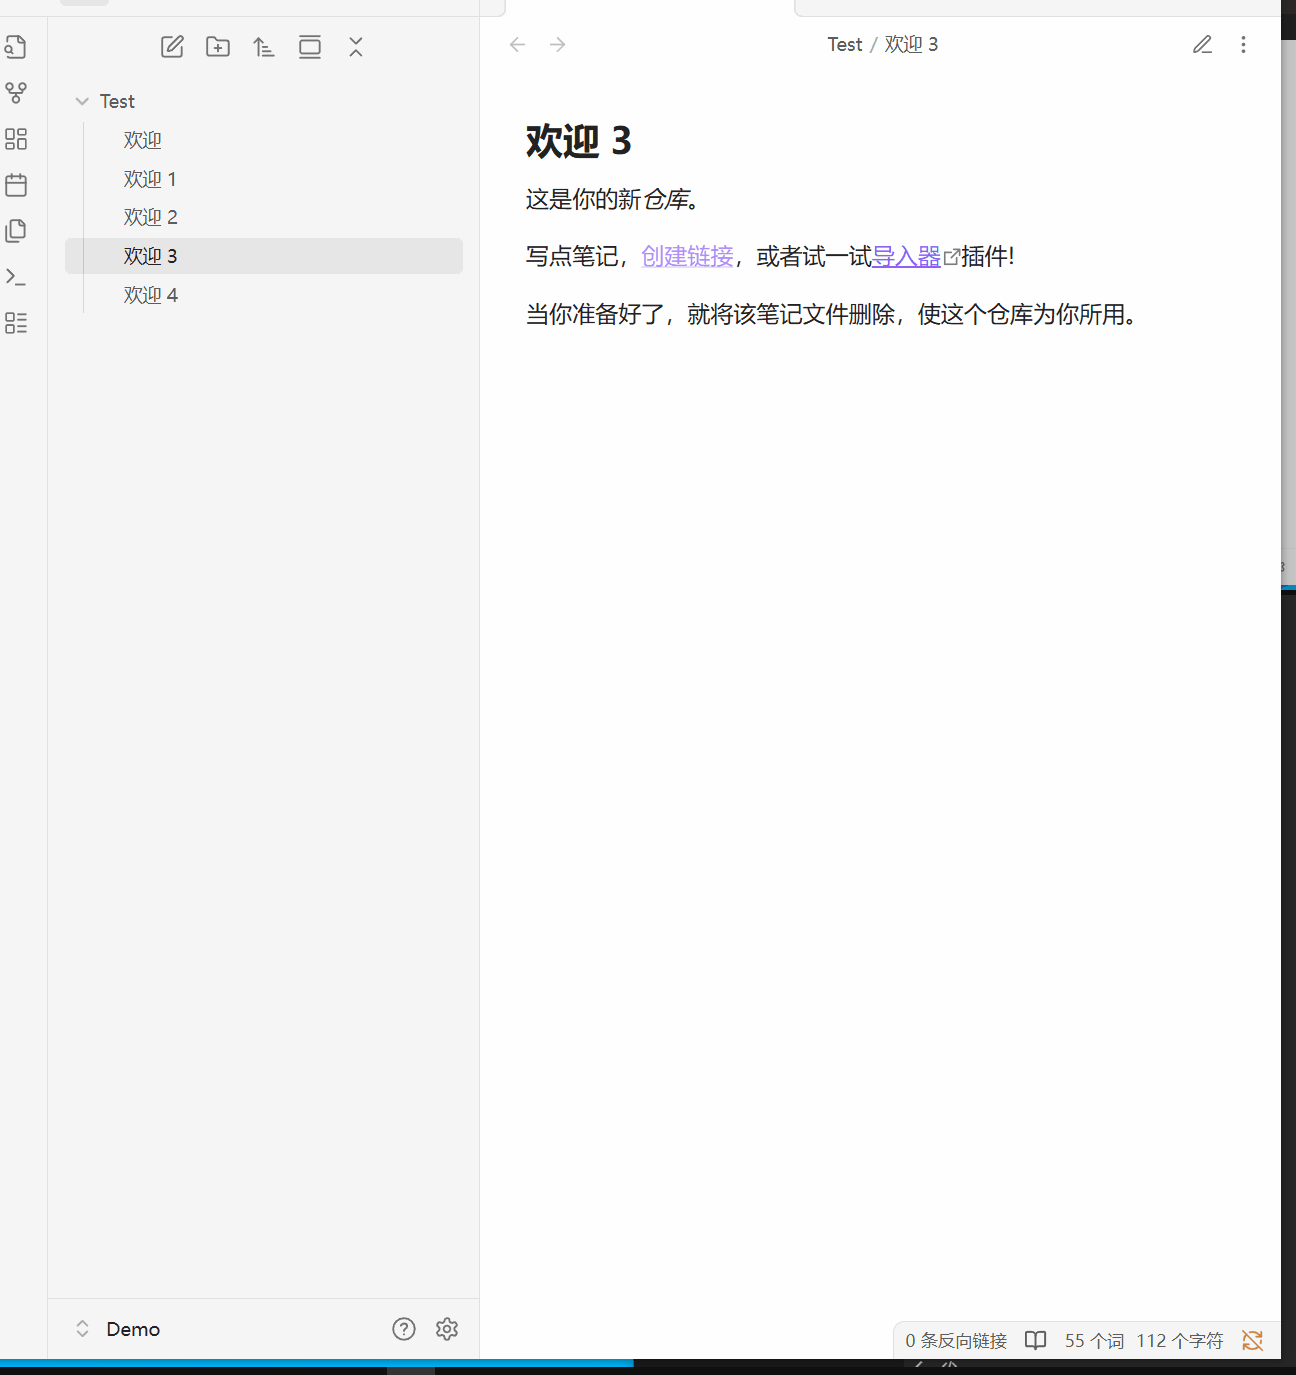Select the 欢迎 4 note
Image resolution: width=1296 pixels, height=1375 pixels.
[x=150, y=295]
